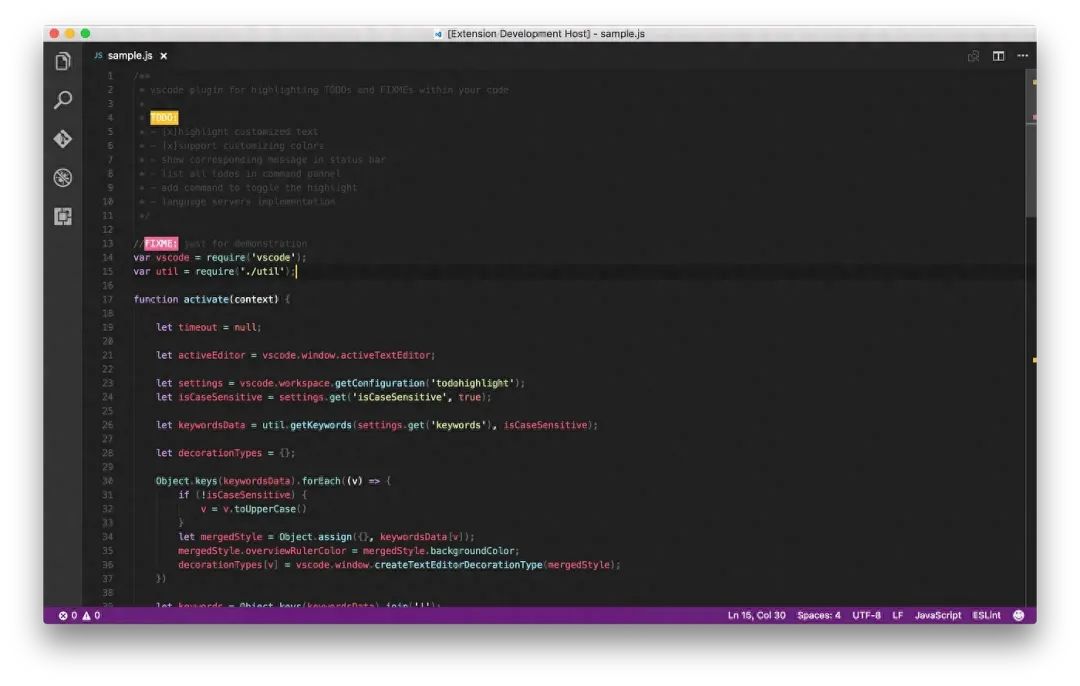Viewport: 1080px width, 686px height.
Task: Click the open changes icon in editor toolbar
Action: click(x=973, y=56)
